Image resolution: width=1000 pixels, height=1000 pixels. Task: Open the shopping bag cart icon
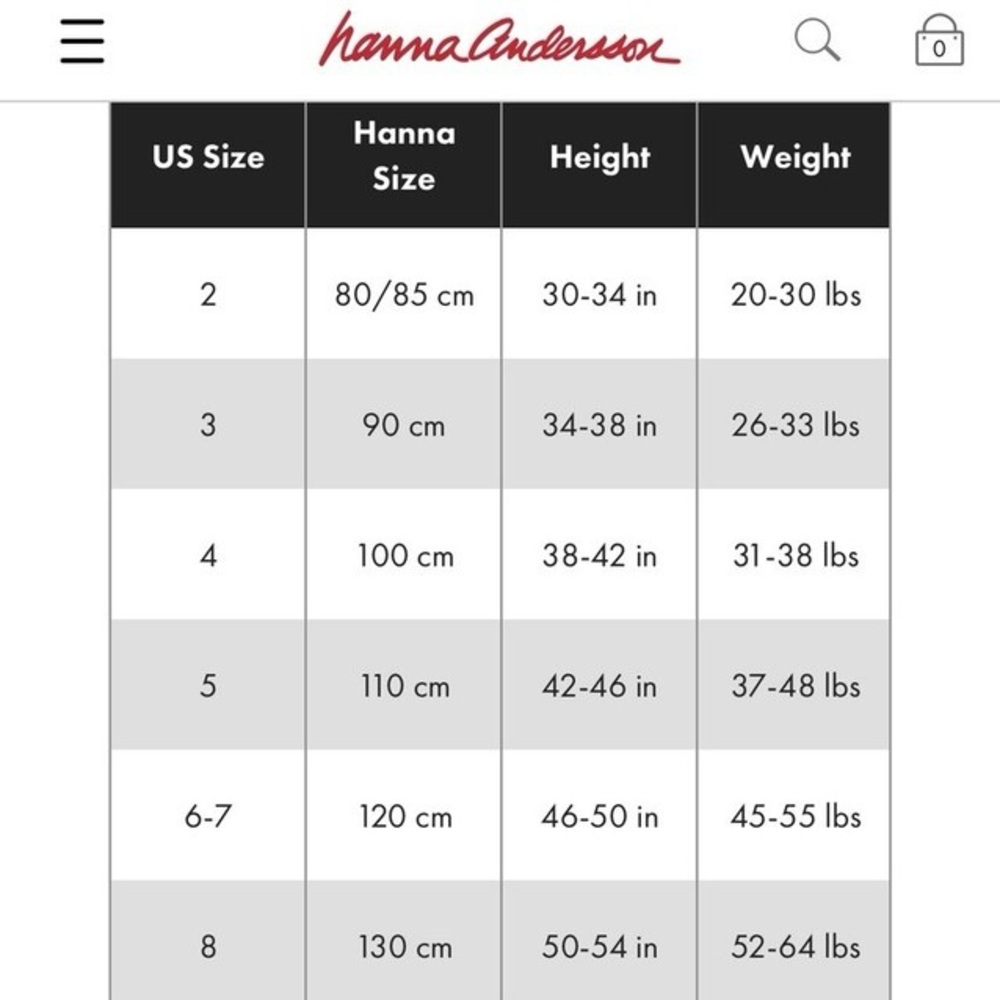939,40
